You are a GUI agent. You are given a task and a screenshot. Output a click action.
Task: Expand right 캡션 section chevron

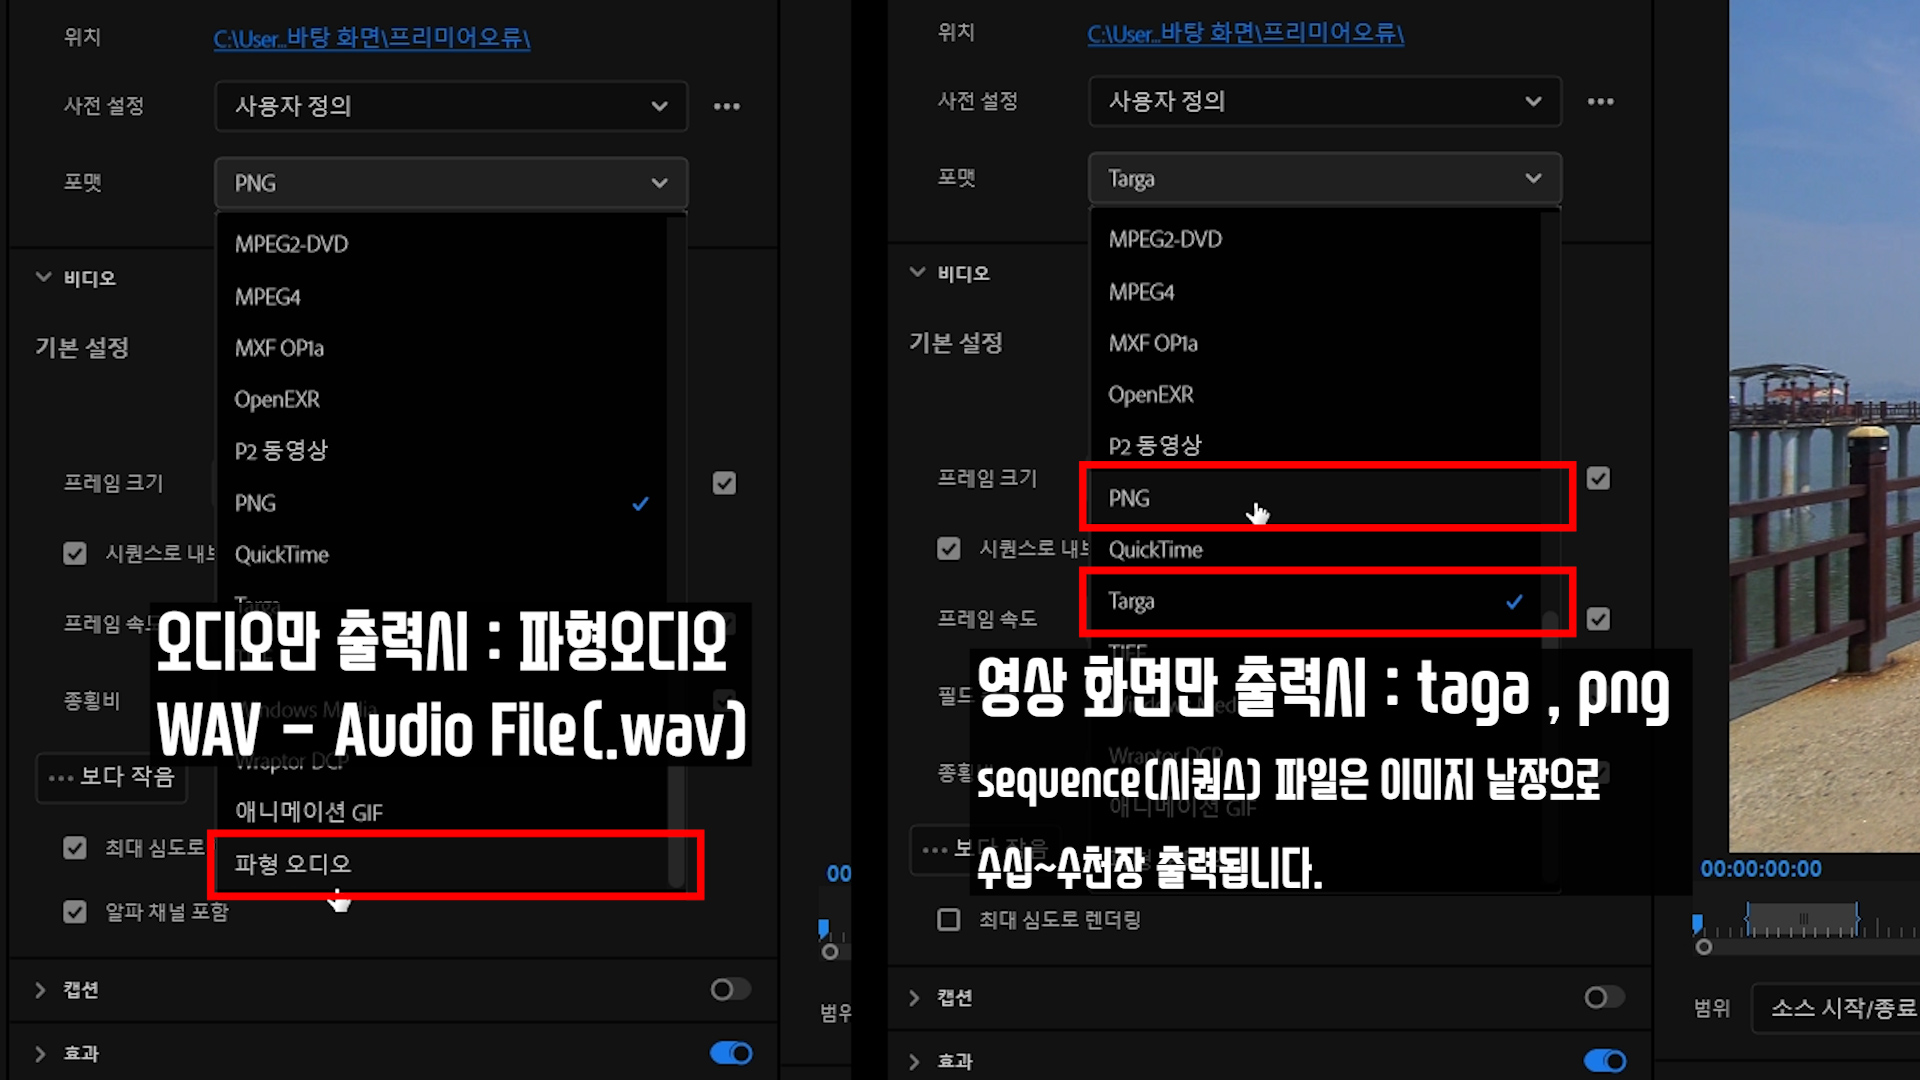[x=914, y=997]
